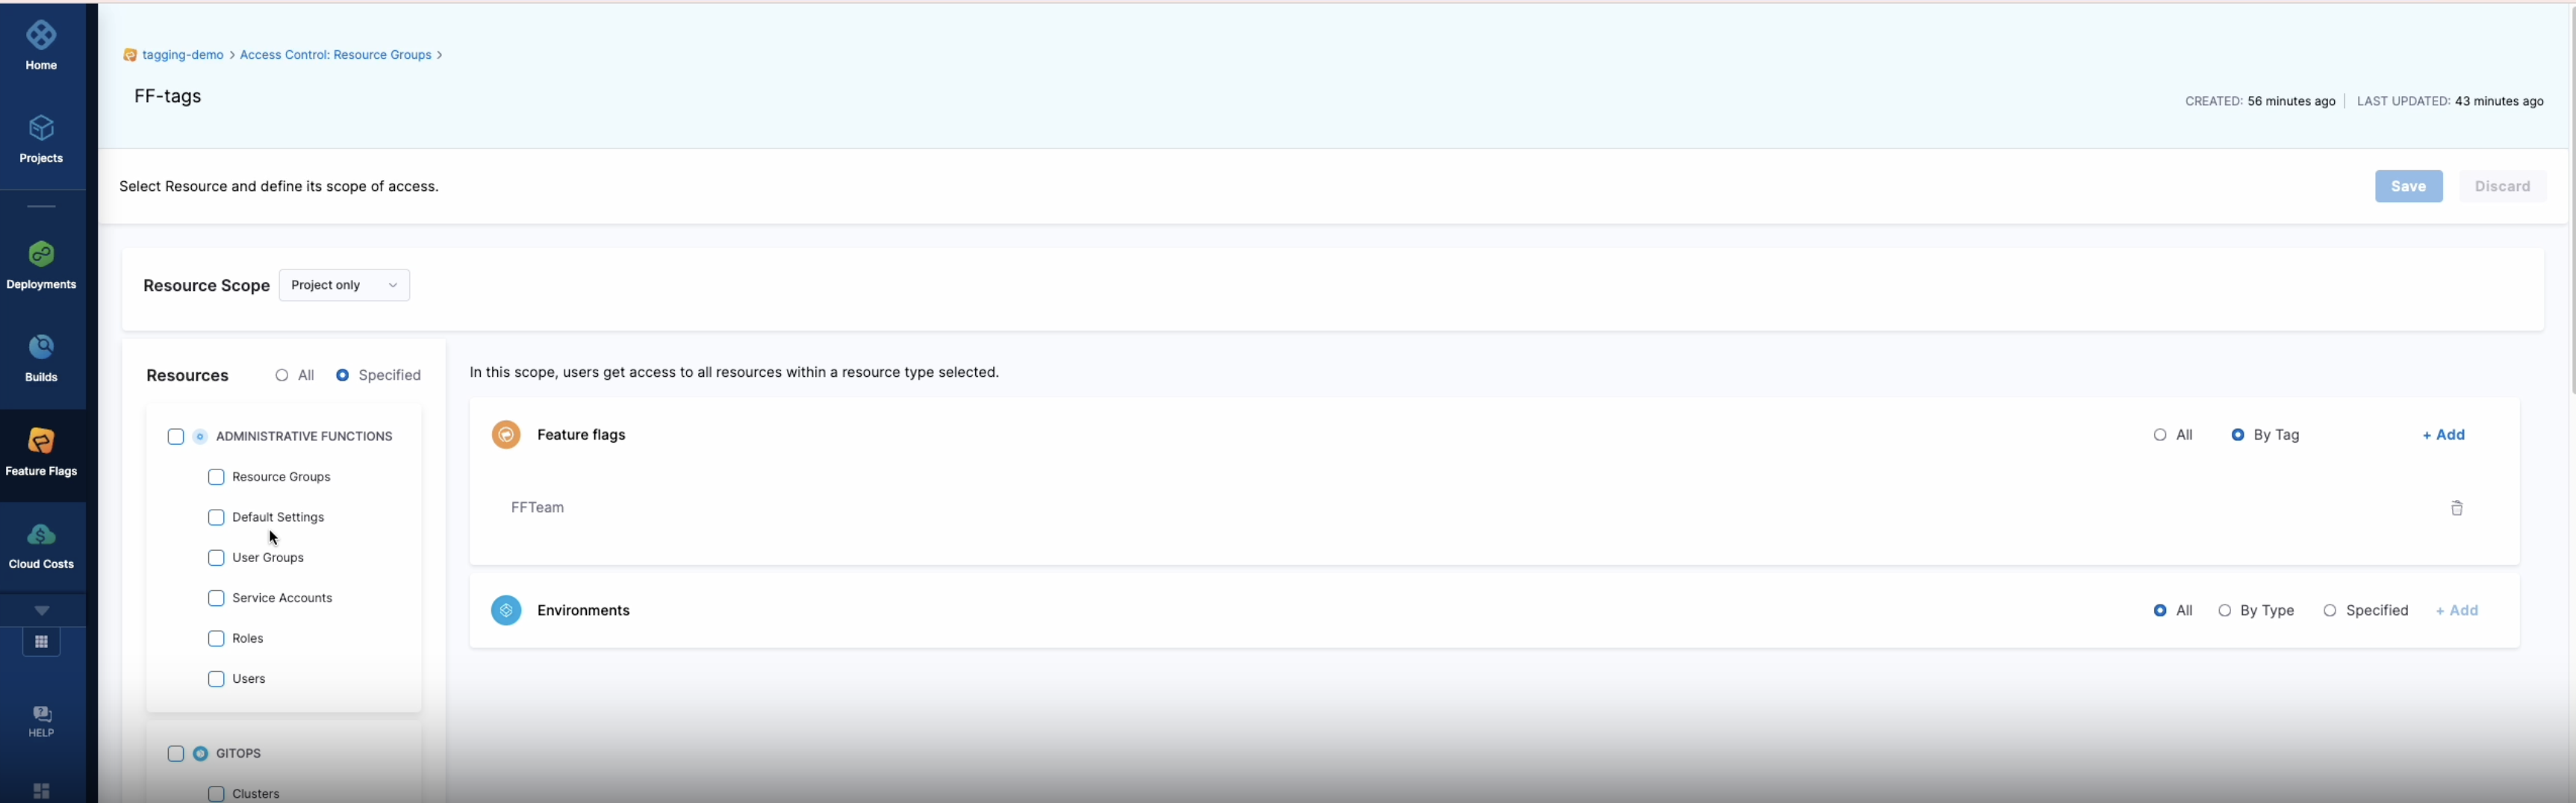Select the GITOPS category checkbox
The image size is (2576, 803).
point(176,754)
